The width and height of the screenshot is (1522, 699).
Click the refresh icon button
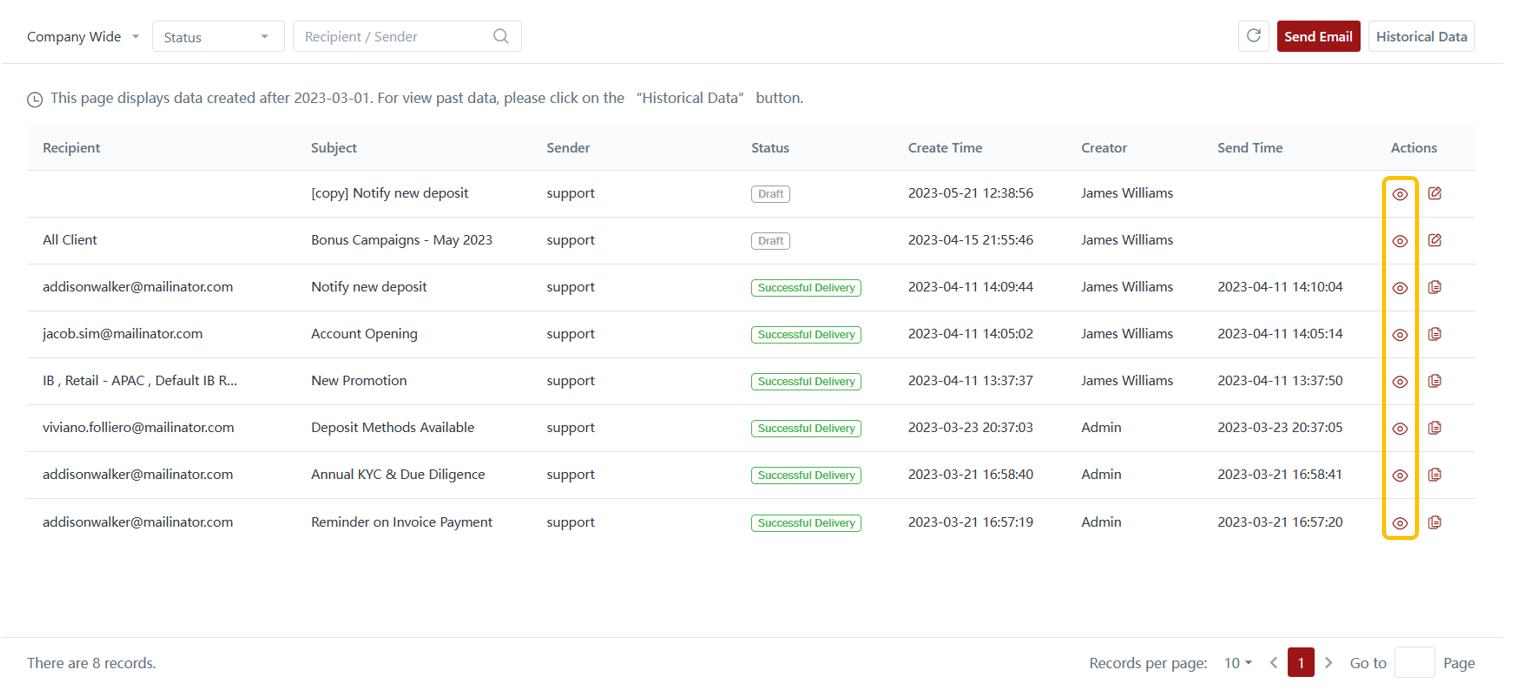click(1253, 37)
